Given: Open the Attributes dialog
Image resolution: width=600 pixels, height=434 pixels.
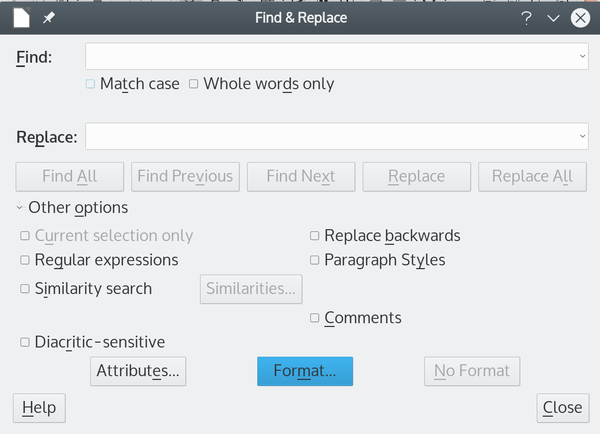Looking at the screenshot, I should [138, 371].
